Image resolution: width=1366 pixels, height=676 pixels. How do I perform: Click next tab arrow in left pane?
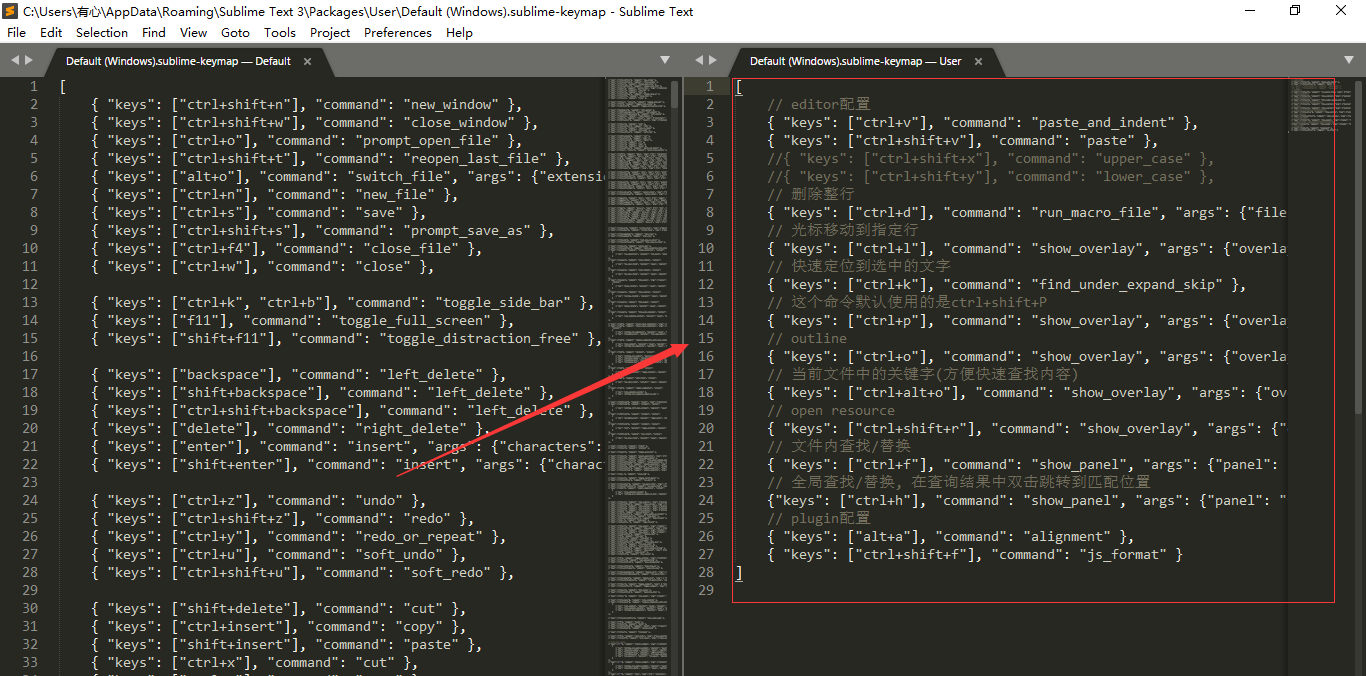(28, 60)
